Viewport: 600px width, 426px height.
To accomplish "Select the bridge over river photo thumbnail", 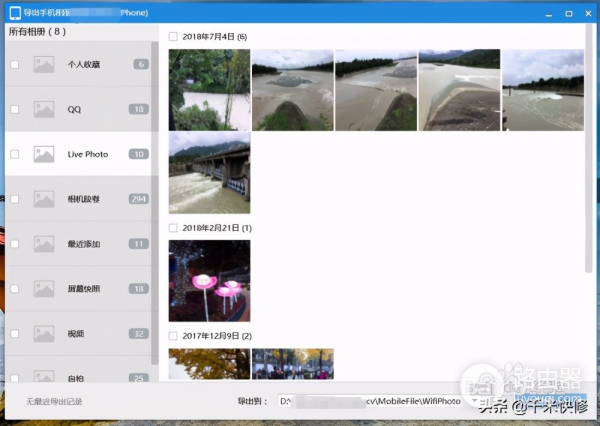I will point(209,173).
